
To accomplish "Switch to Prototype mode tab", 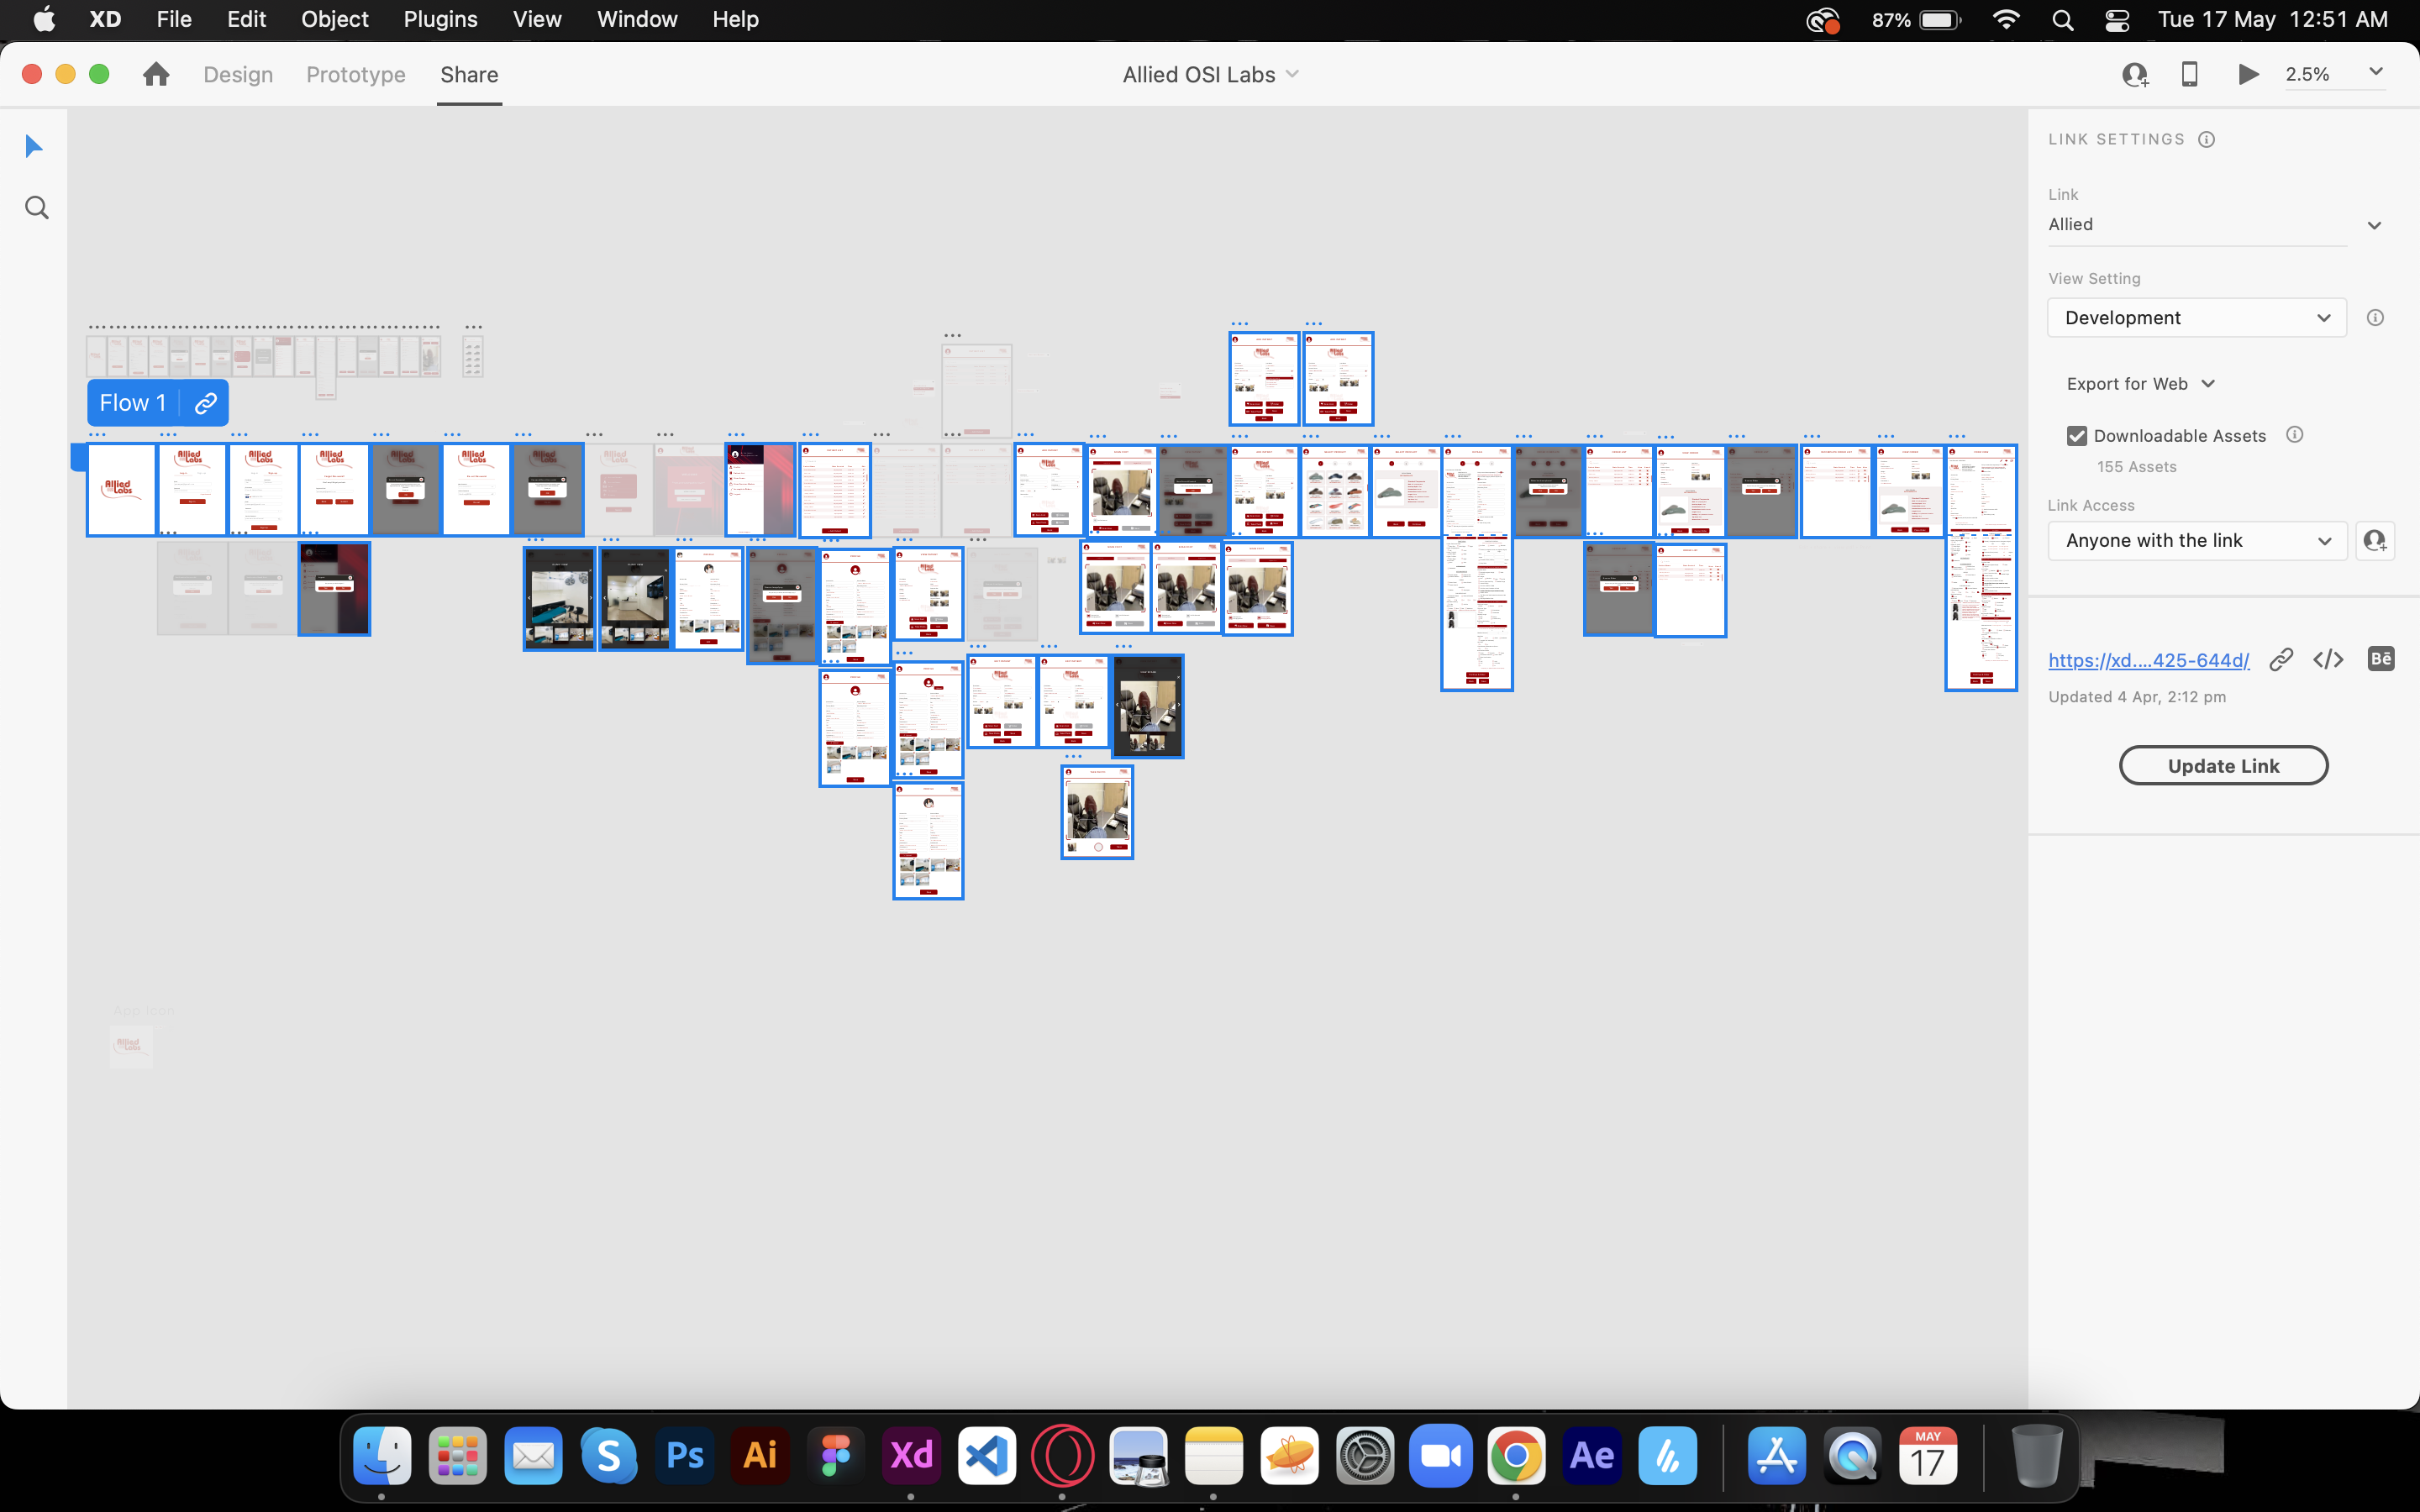I will coord(356,75).
